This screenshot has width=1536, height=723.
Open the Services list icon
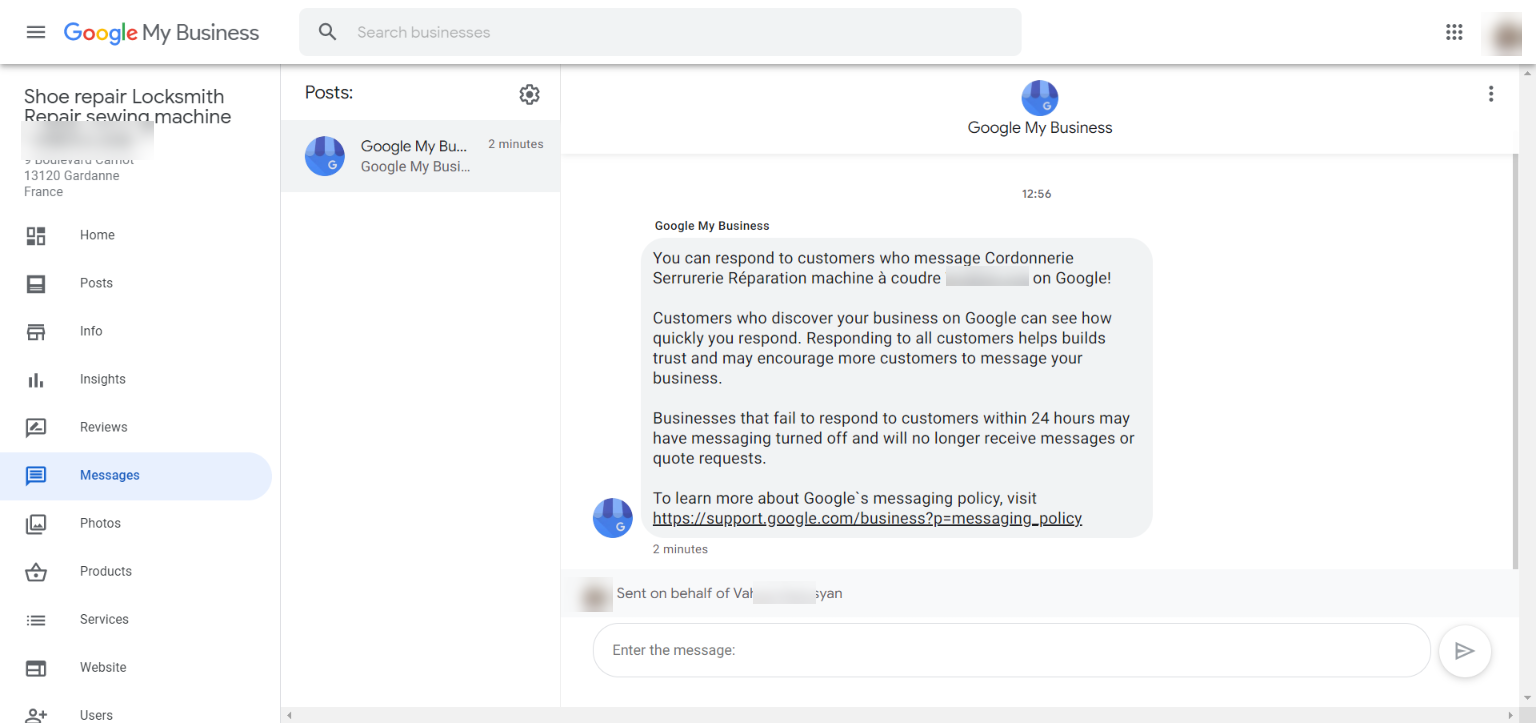(x=36, y=619)
